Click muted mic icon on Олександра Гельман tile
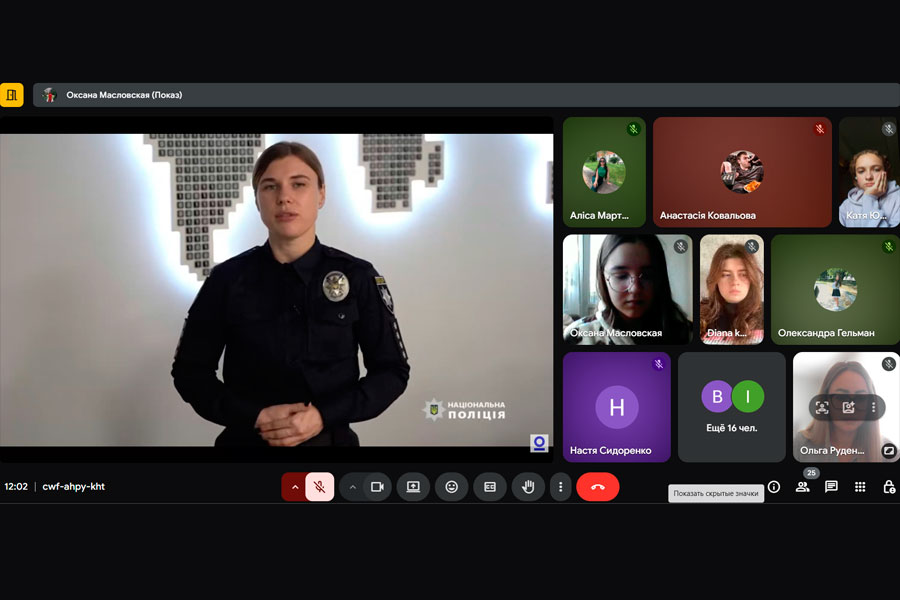Screen dimensions: 900x600 (889, 247)
